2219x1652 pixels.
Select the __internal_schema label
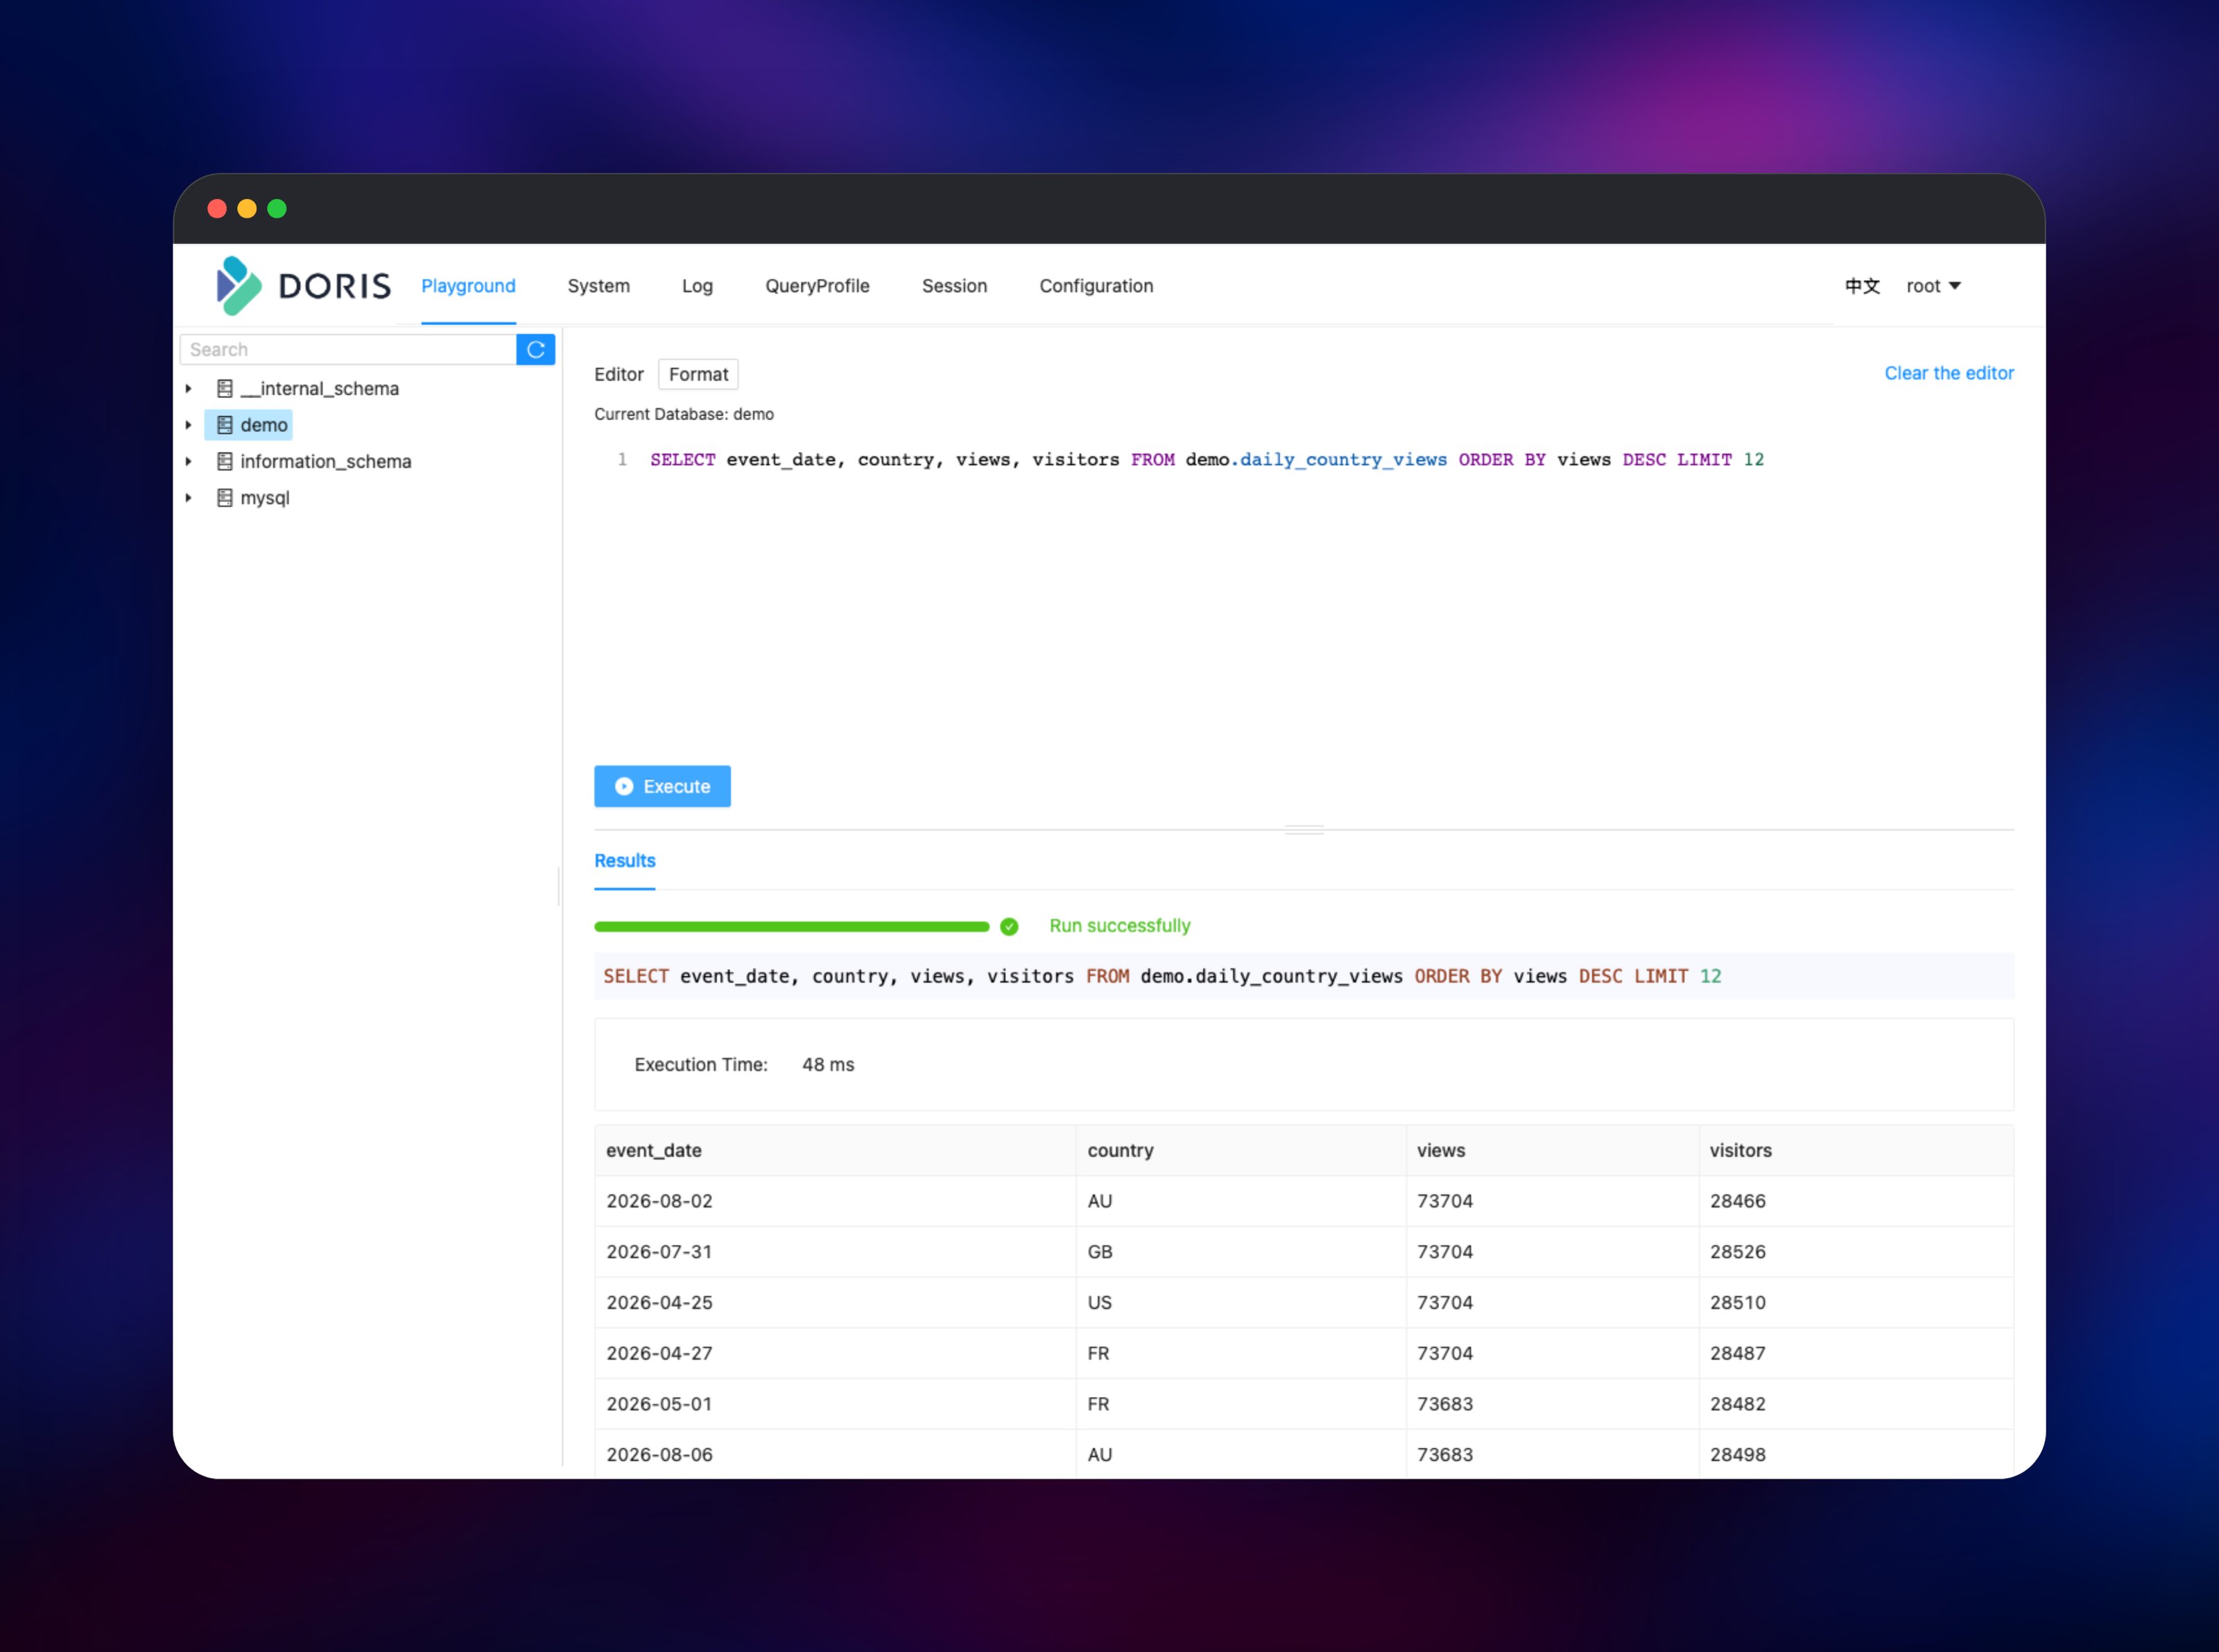(x=320, y=389)
